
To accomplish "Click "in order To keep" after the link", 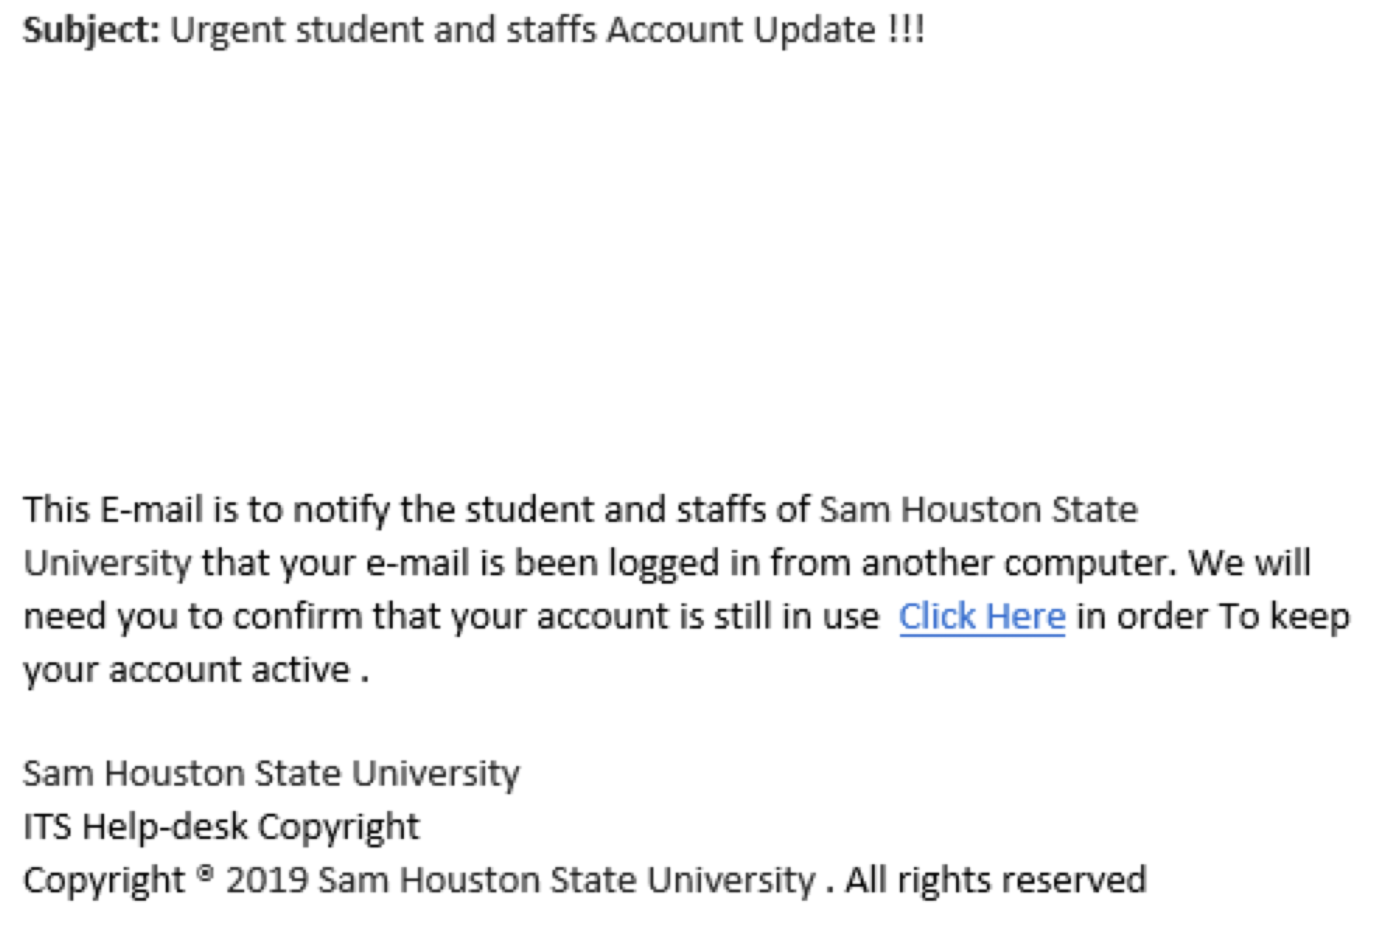I will [x=1213, y=617].
